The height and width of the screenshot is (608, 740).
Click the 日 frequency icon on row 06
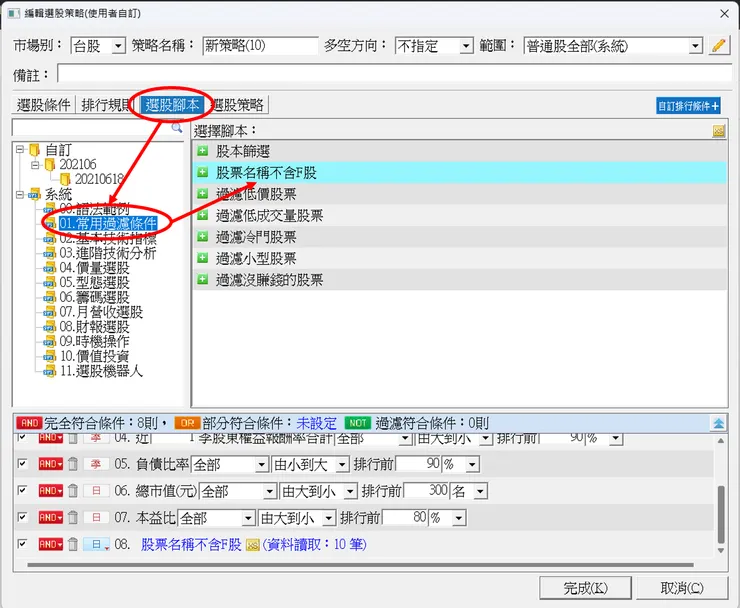coord(96,491)
